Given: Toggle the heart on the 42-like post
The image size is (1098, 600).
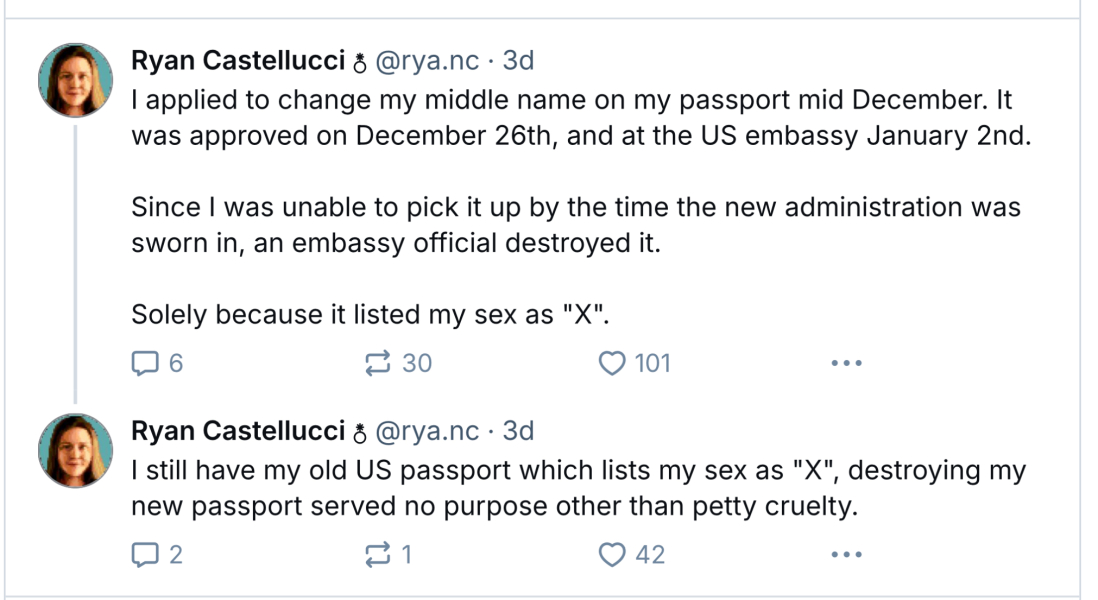Looking at the screenshot, I should click(x=611, y=554).
